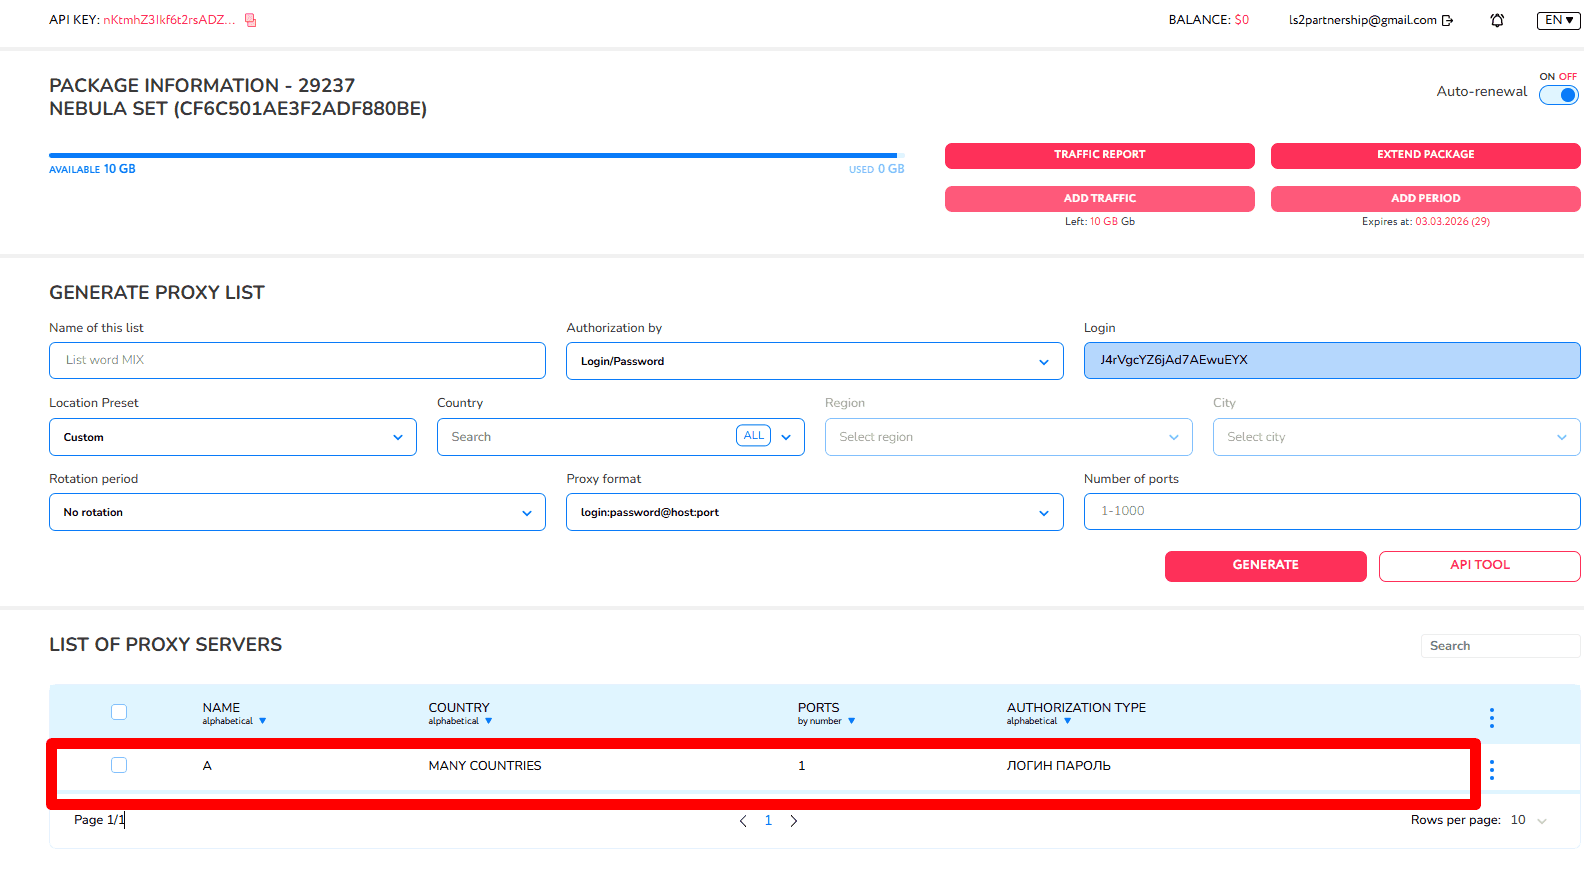Click the BALANCE $0 value
Viewport: 1584px width, 874px height.
pyautogui.click(x=1242, y=20)
